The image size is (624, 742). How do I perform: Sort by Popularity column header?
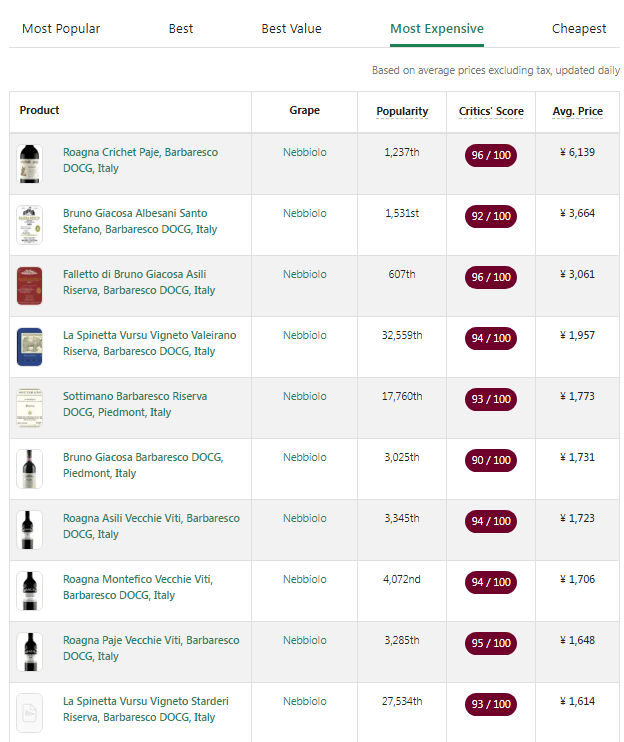[402, 112]
